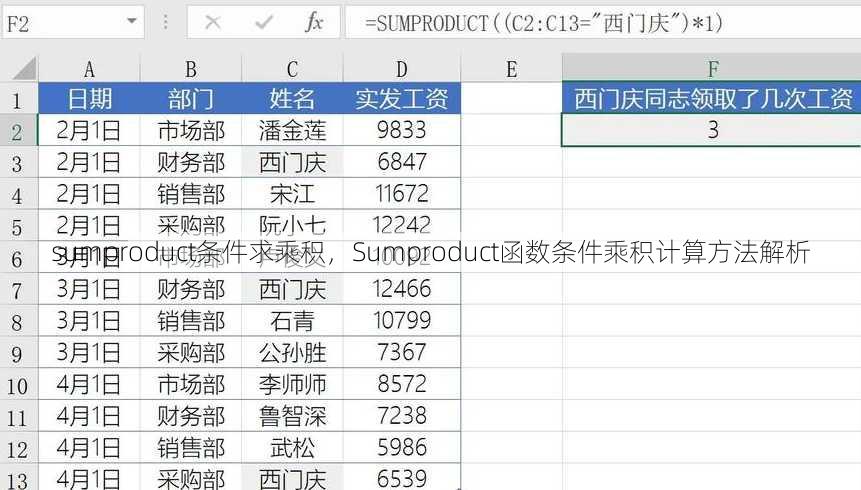Select column A header

(x=89, y=69)
